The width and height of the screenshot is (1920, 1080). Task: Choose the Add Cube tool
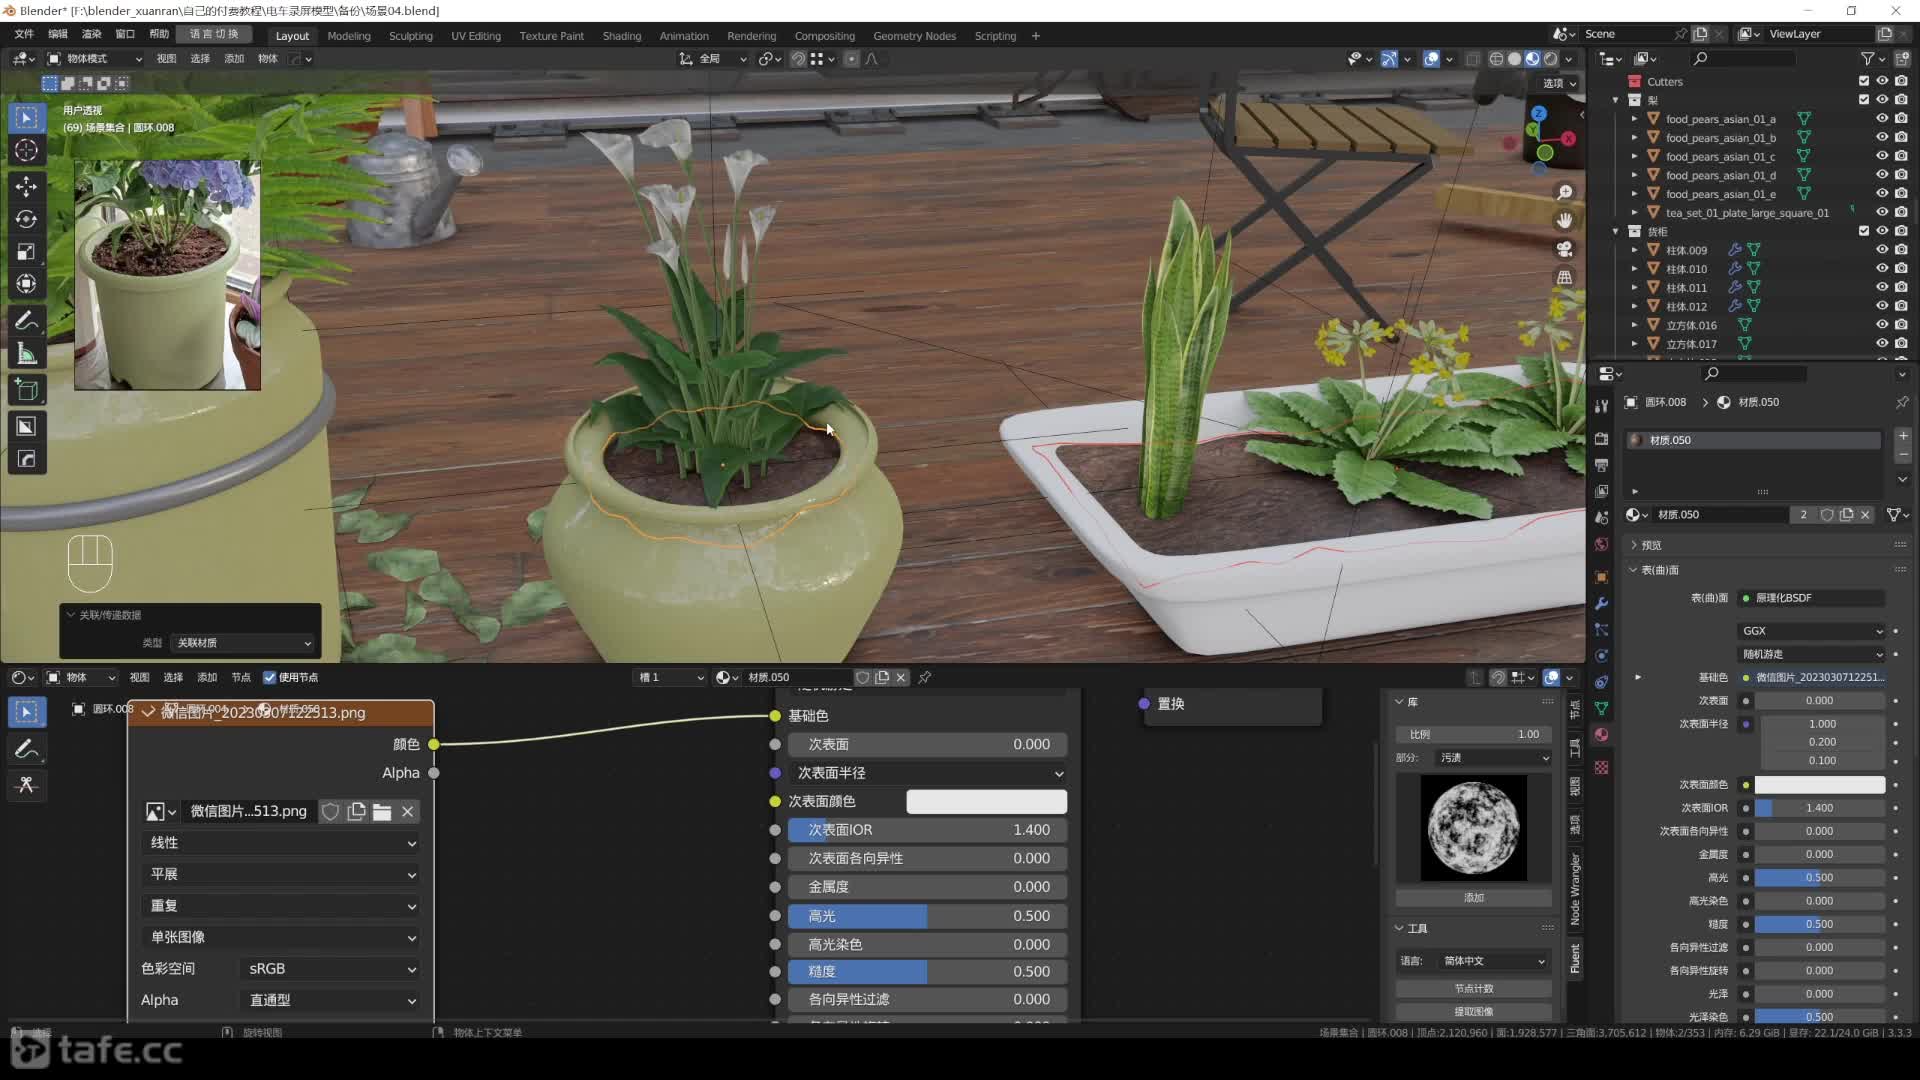pos(27,390)
